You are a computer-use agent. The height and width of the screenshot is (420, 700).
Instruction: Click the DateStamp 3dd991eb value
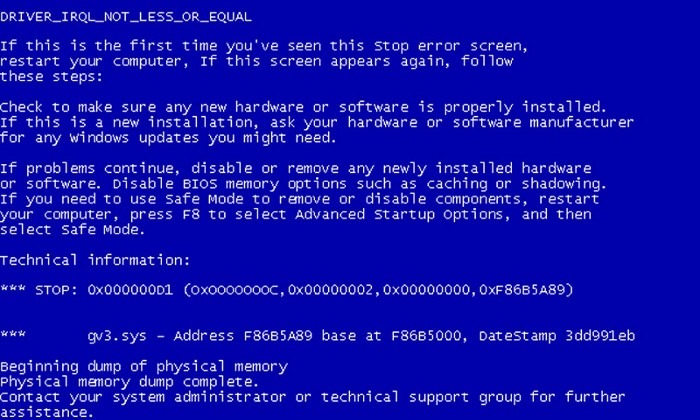coord(557,336)
